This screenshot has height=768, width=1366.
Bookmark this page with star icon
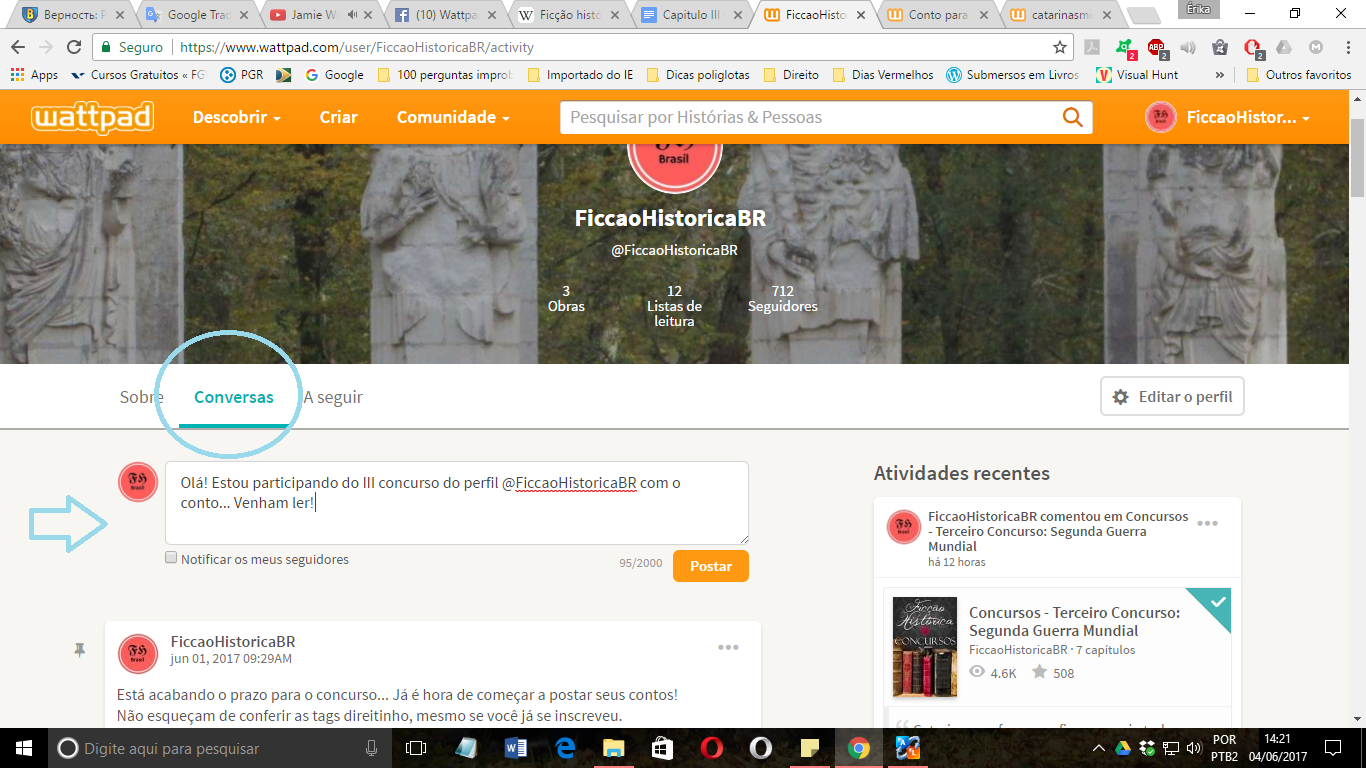pos(1060,47)
